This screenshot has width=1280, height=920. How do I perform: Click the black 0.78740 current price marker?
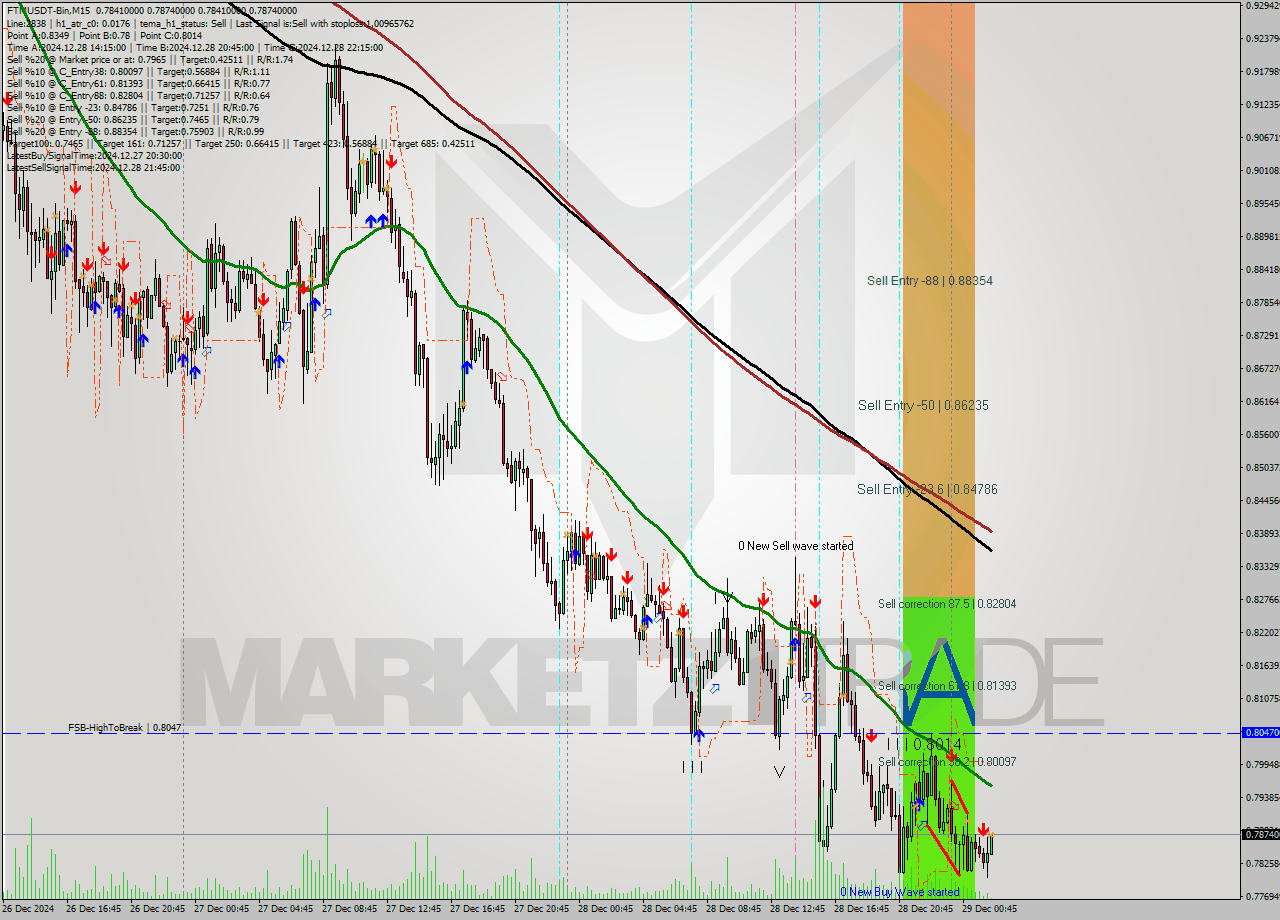1261,834
